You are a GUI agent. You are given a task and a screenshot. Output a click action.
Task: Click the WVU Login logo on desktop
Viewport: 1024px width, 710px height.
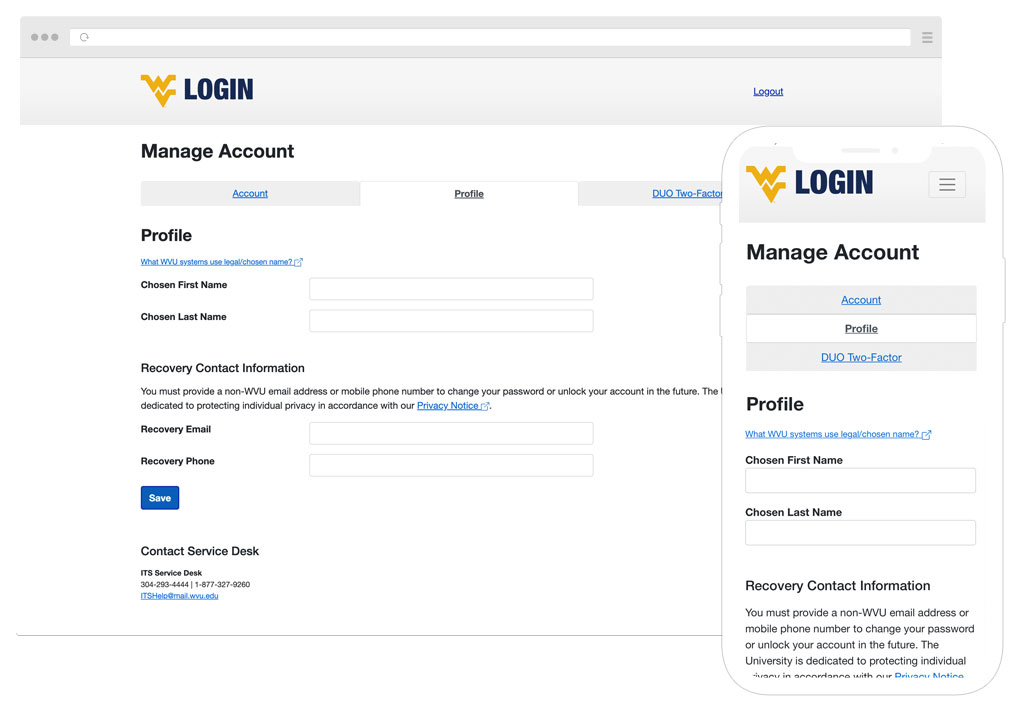197,90
